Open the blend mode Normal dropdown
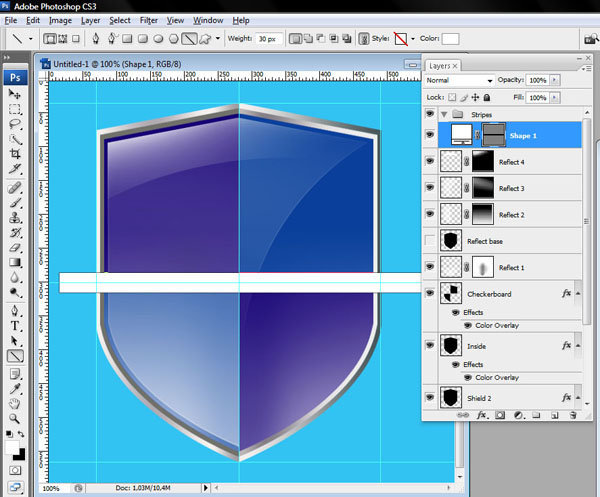Viewport: 600px width, 497px height. [x=459, y=80]
